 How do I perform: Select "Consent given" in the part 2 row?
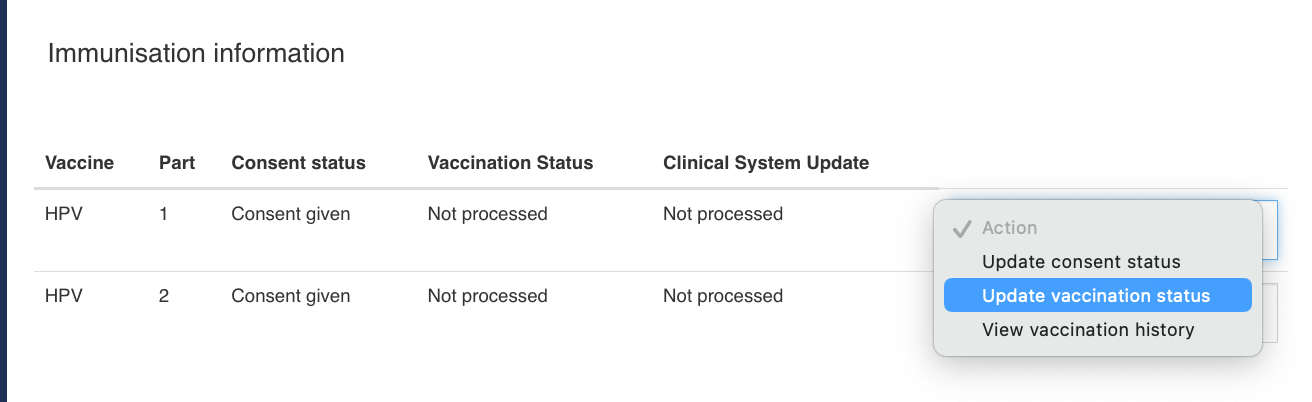point(290,296)
